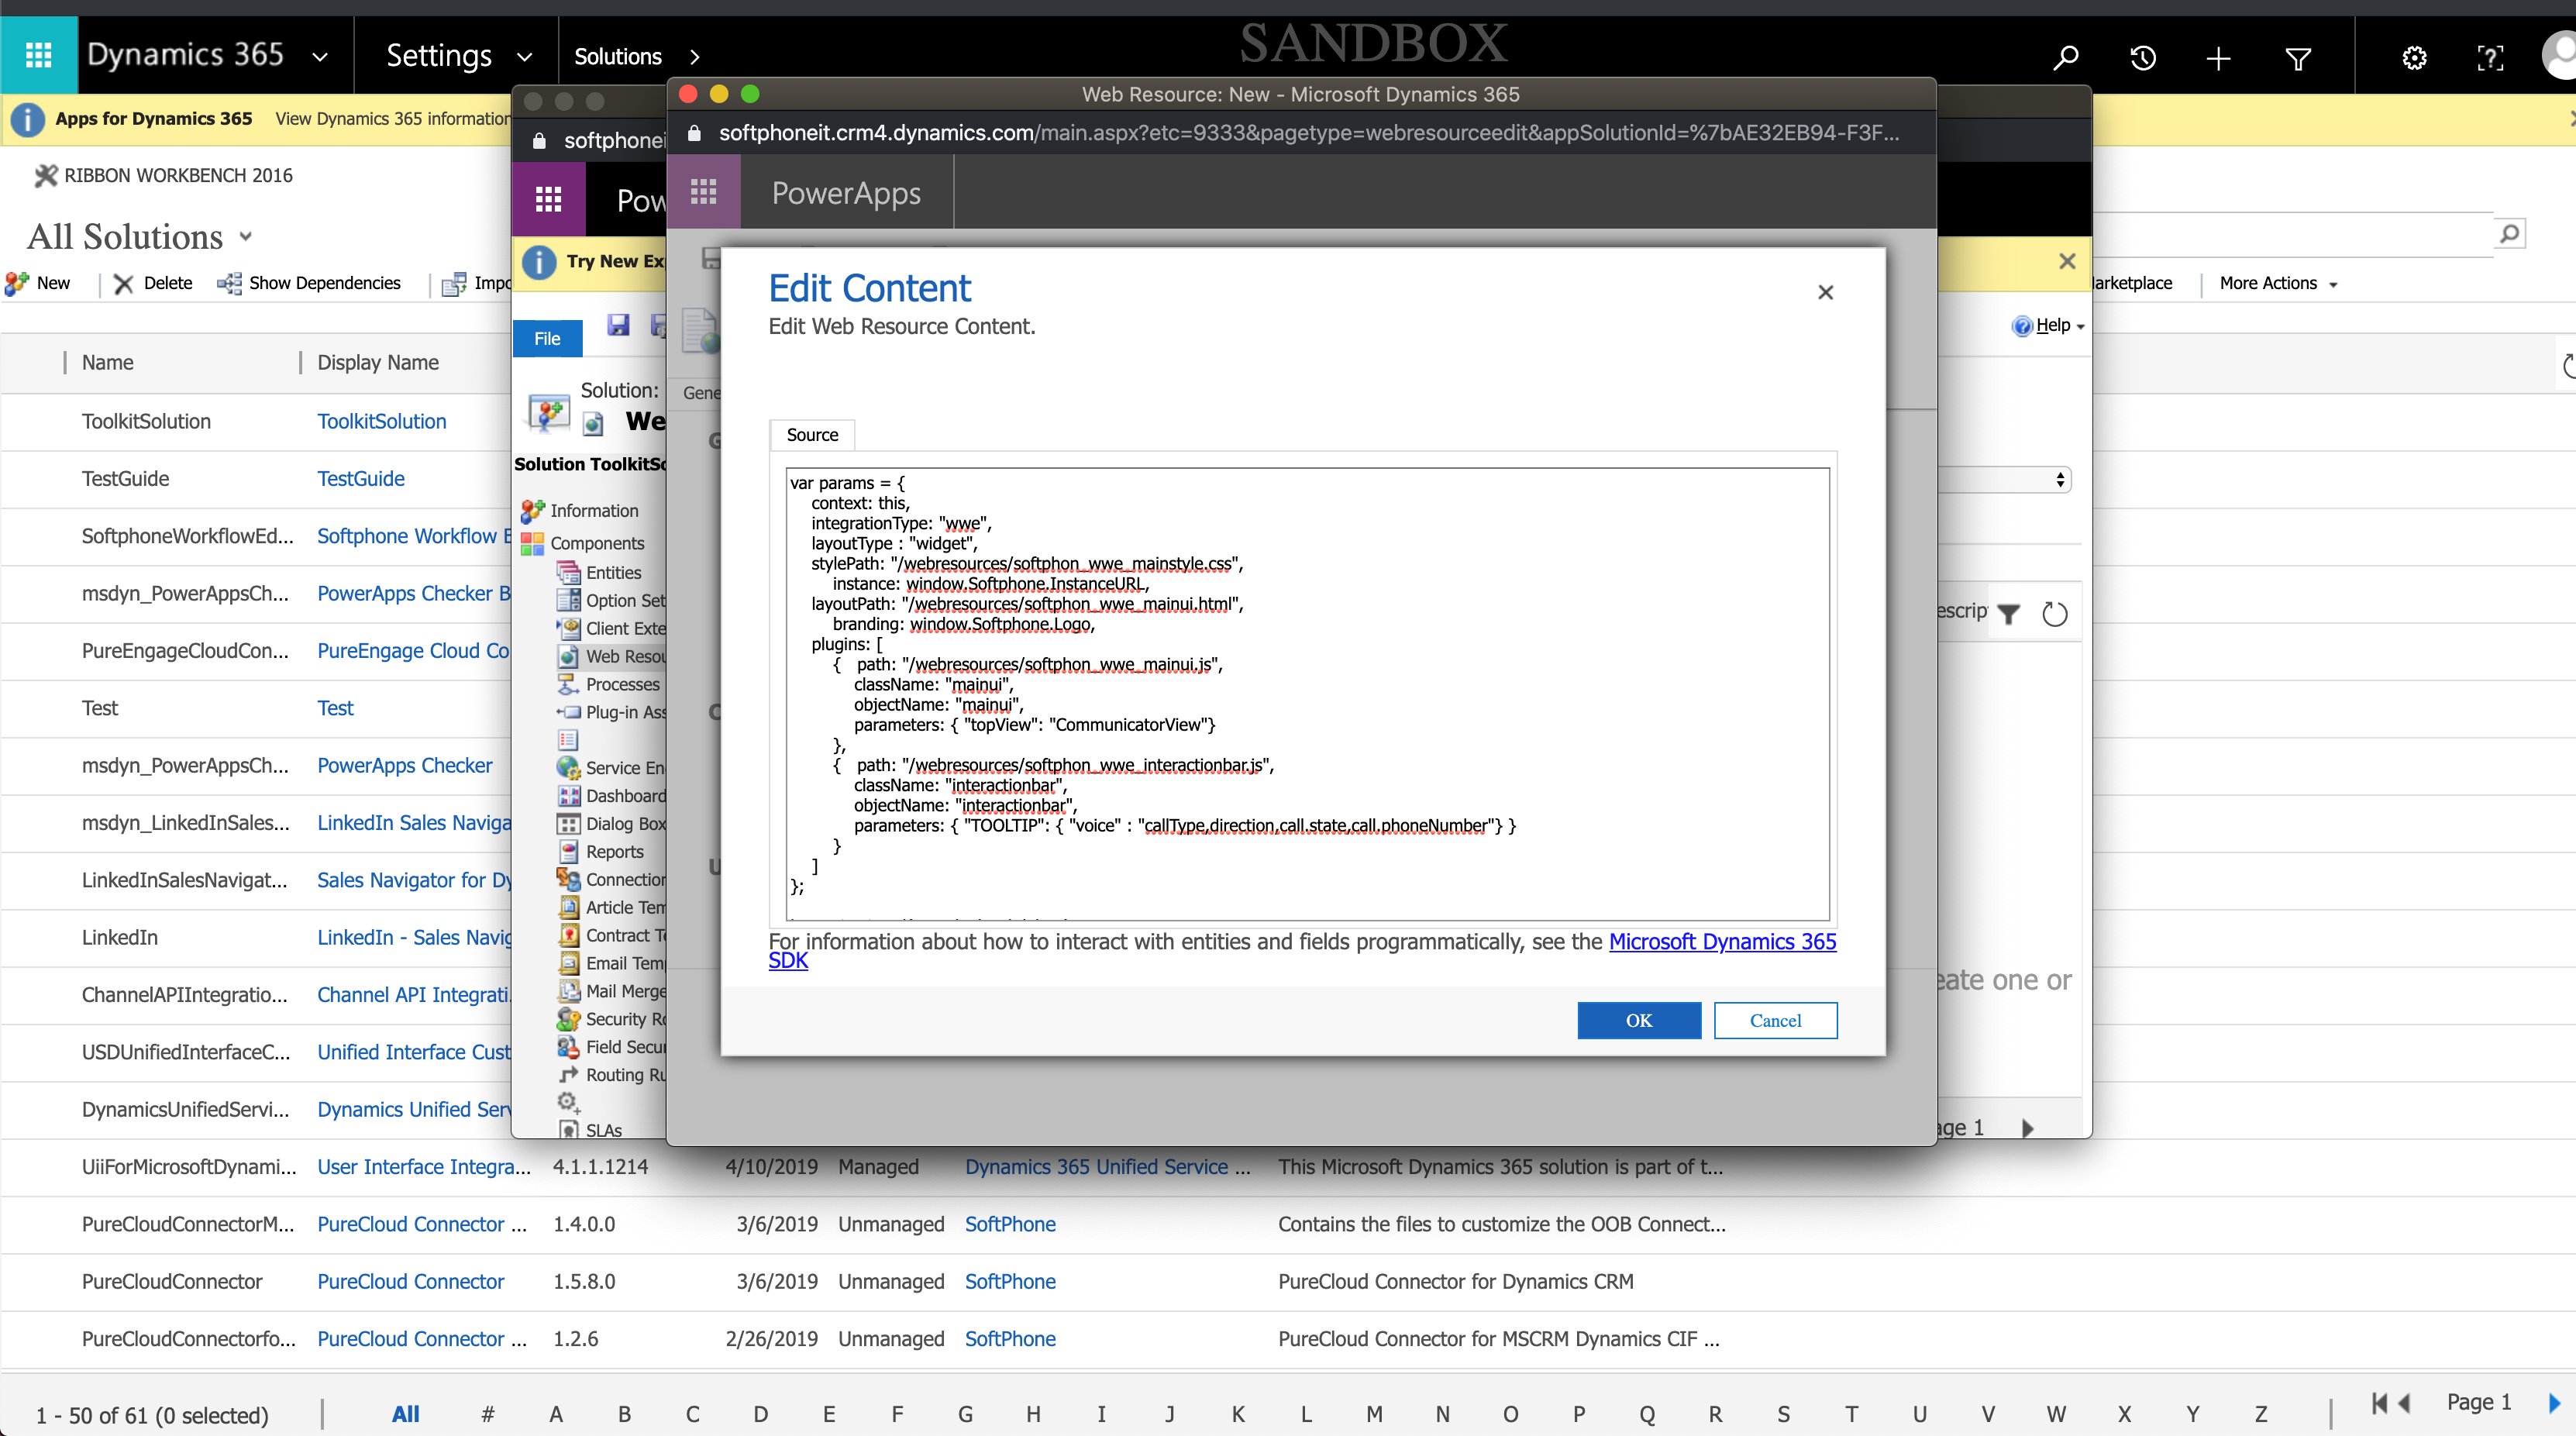The image size is (2576, 1436).
Task: Click search icon in solutions list search box
Action: (2508, 233)
